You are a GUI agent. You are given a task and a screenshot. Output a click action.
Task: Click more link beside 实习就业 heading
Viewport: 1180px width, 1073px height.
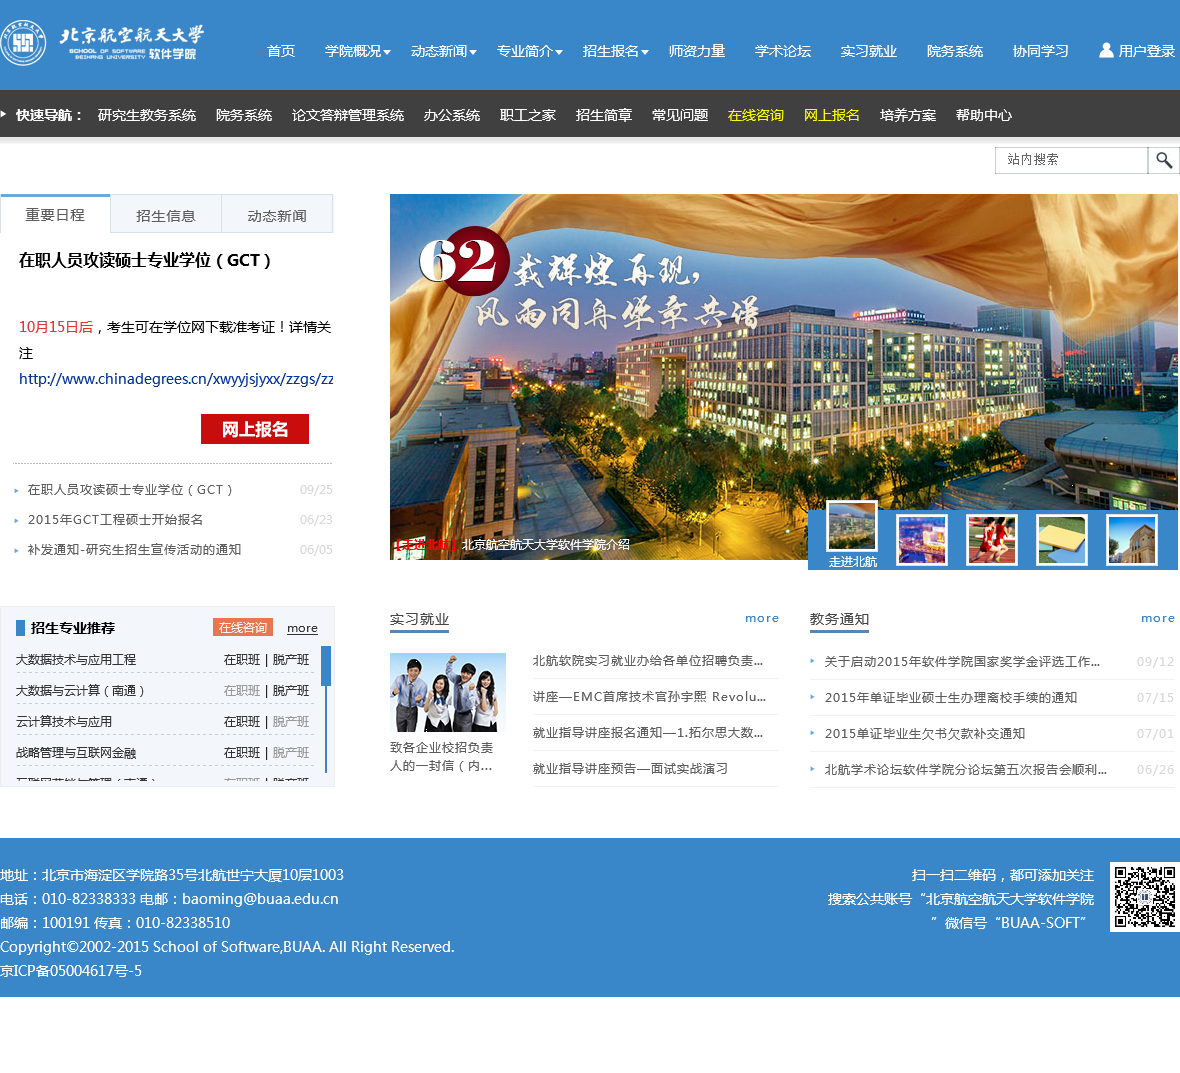[762, 618]
